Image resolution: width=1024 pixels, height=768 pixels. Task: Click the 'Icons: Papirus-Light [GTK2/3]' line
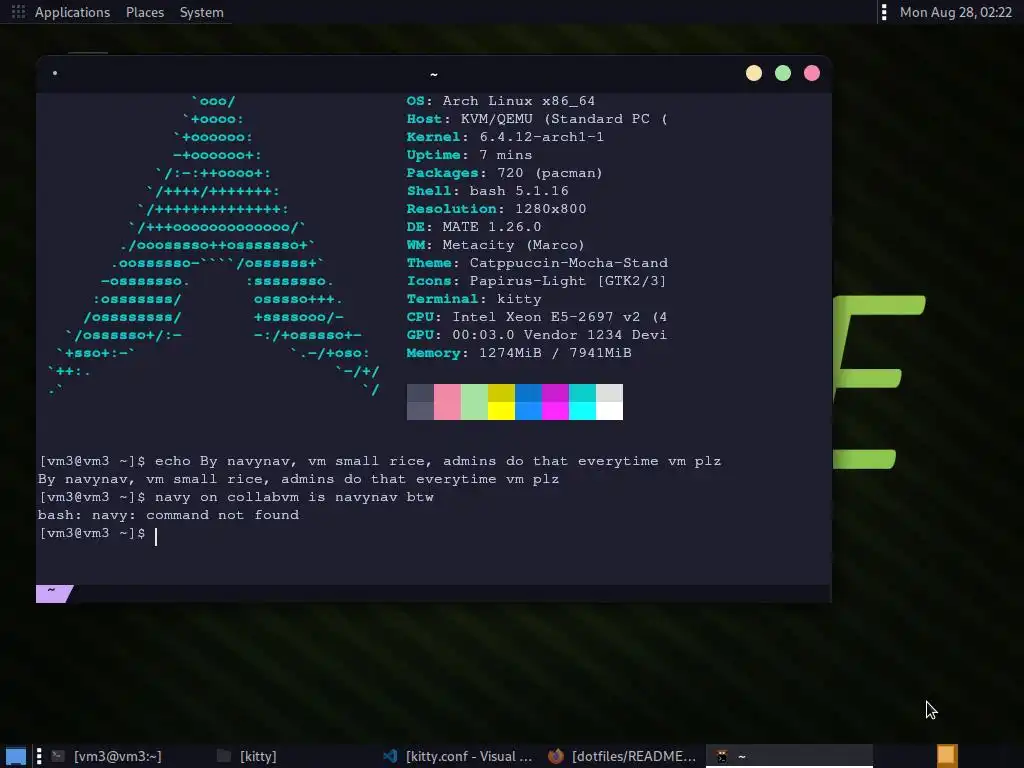tap(536, 281)
